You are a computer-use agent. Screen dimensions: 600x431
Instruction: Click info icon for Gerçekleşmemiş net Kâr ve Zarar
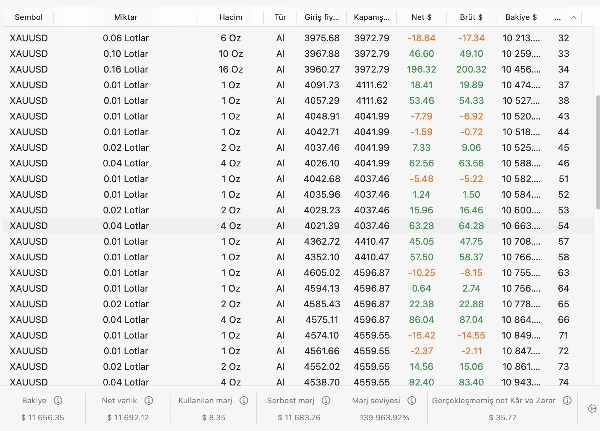tap(567, 400)
